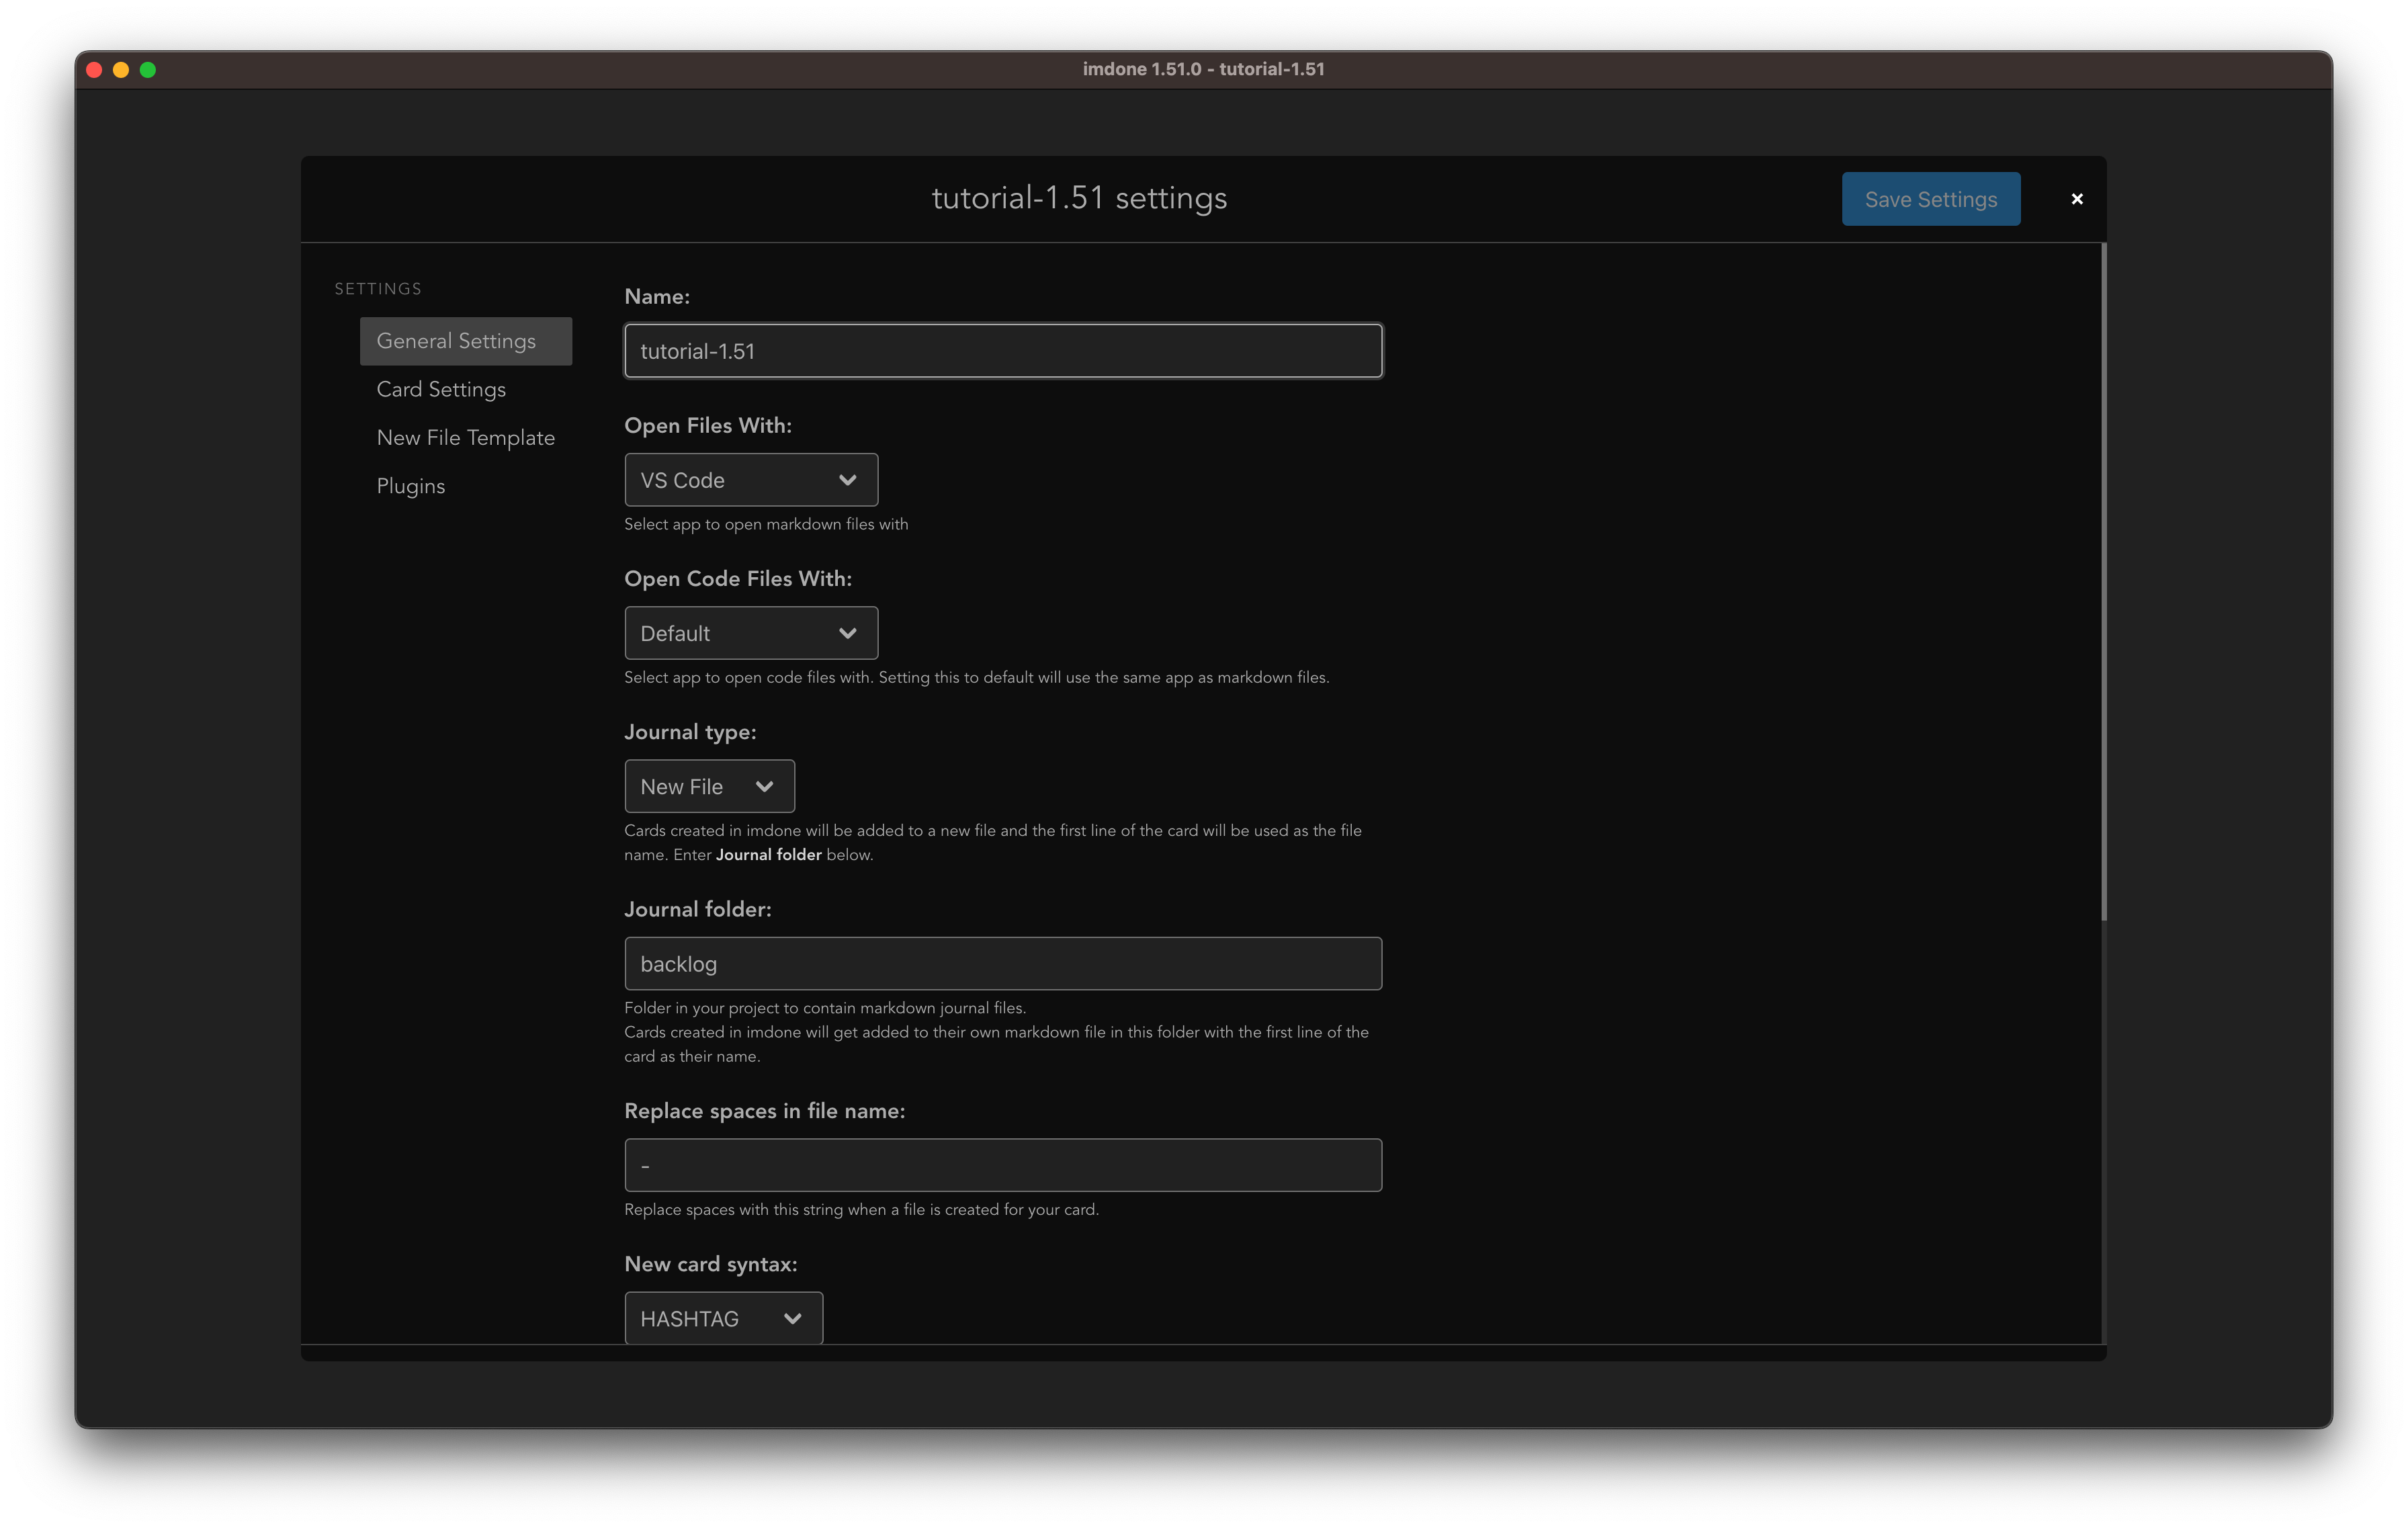Click the macOS yellow minimize window button
2408x1528 pixels.
[x=121, y=70]
